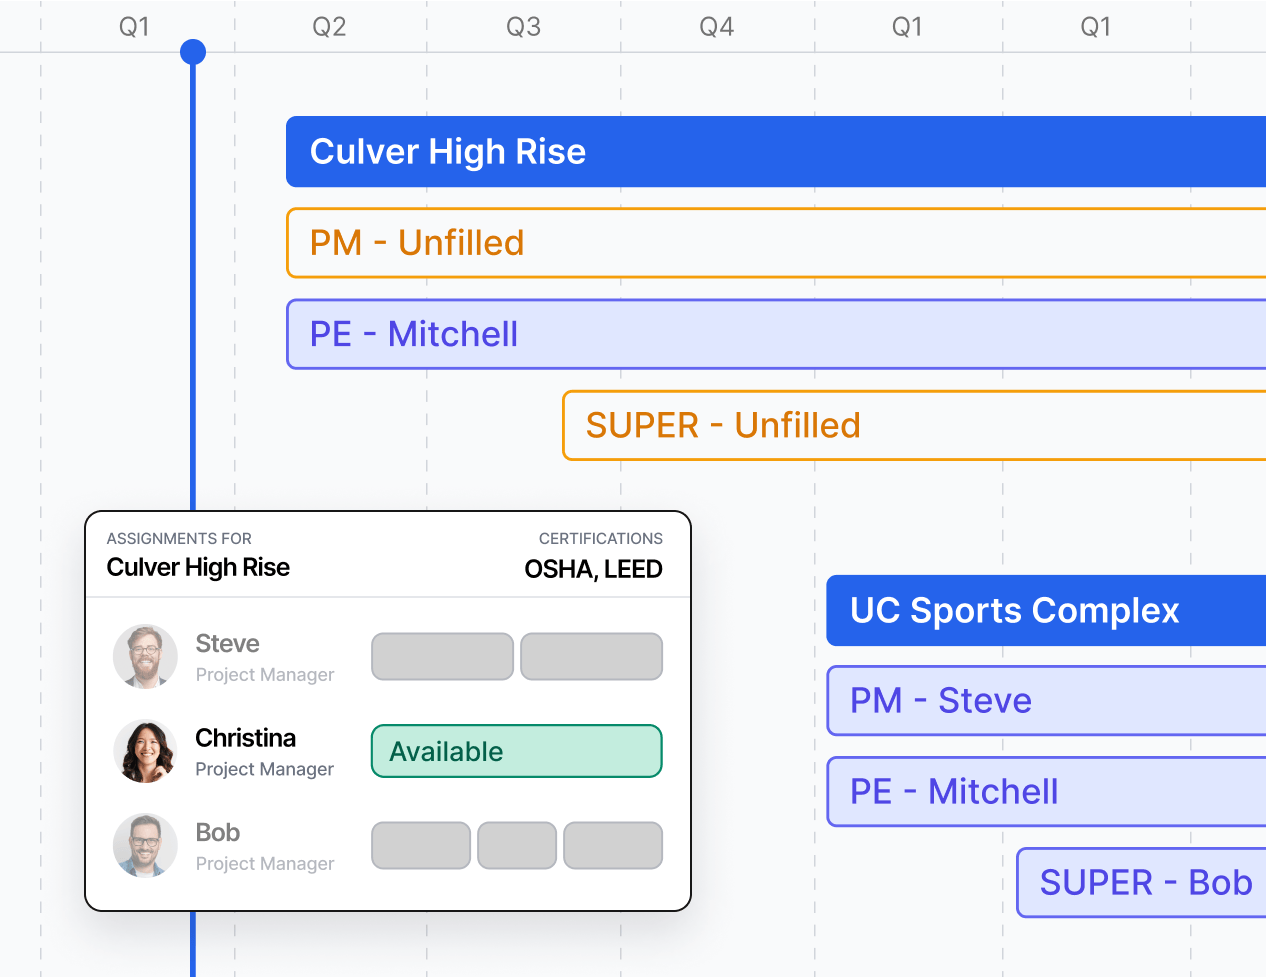Click the SUPER - Unfilled role bar
The width and height of the screenshot is (1266, 977).
pos(913,425)
